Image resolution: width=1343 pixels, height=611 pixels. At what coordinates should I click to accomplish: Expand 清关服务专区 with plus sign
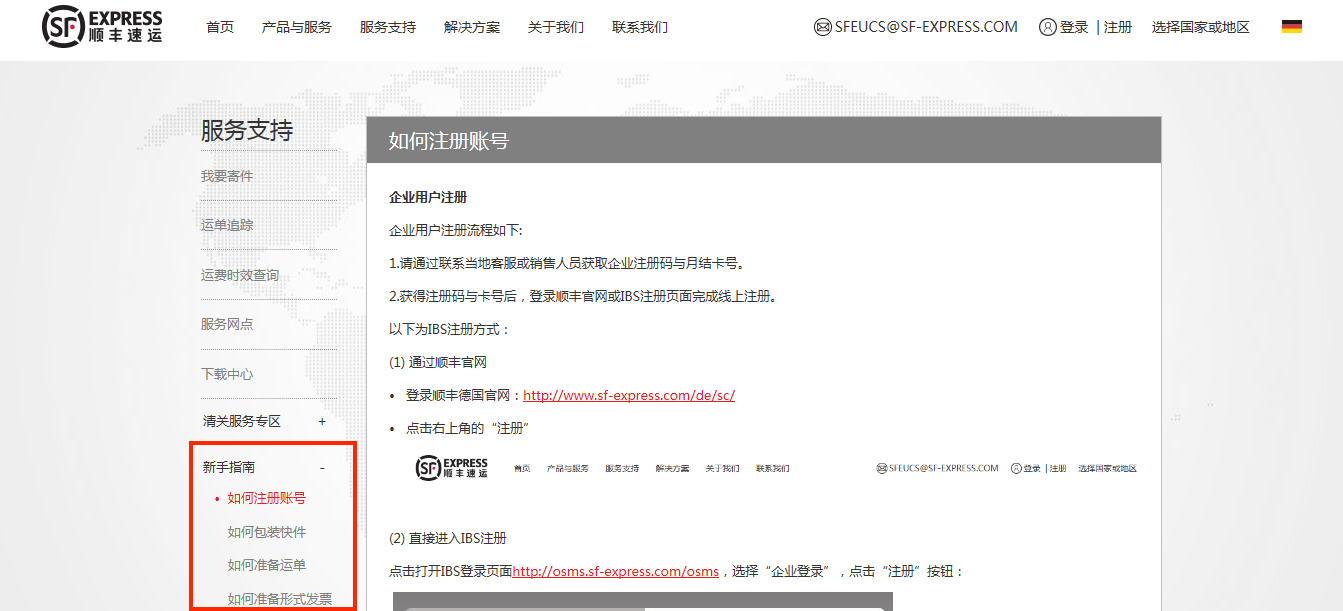(322, 421)
